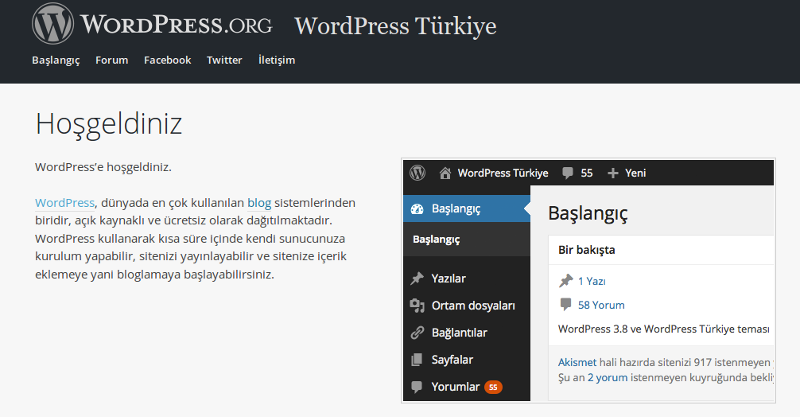Go to Forum in header navigation

coord(112,60)
